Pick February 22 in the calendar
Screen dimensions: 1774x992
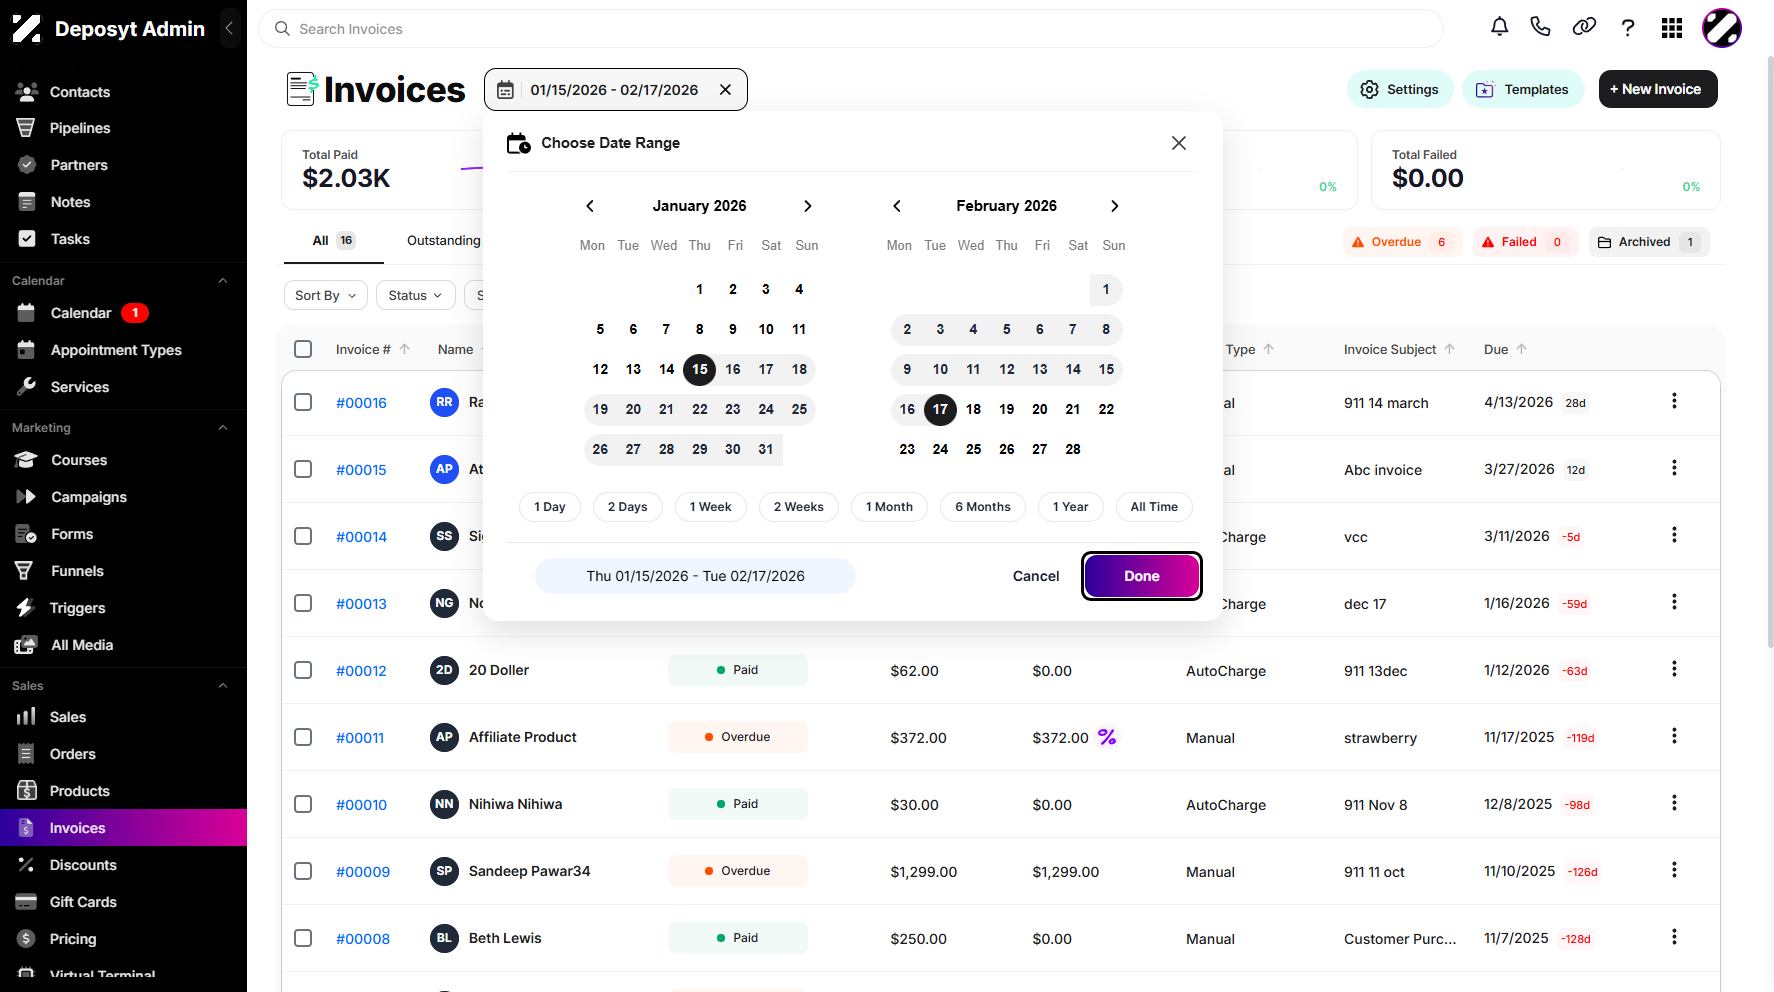(x=1106, y=409)
